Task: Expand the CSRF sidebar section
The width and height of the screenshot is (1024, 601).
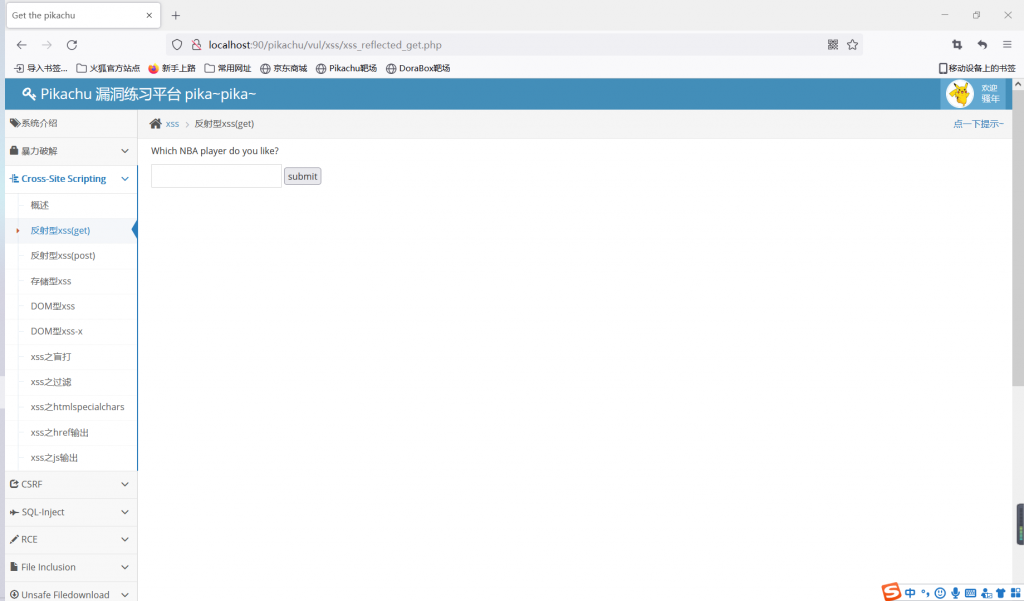Action: click(69, 484)
